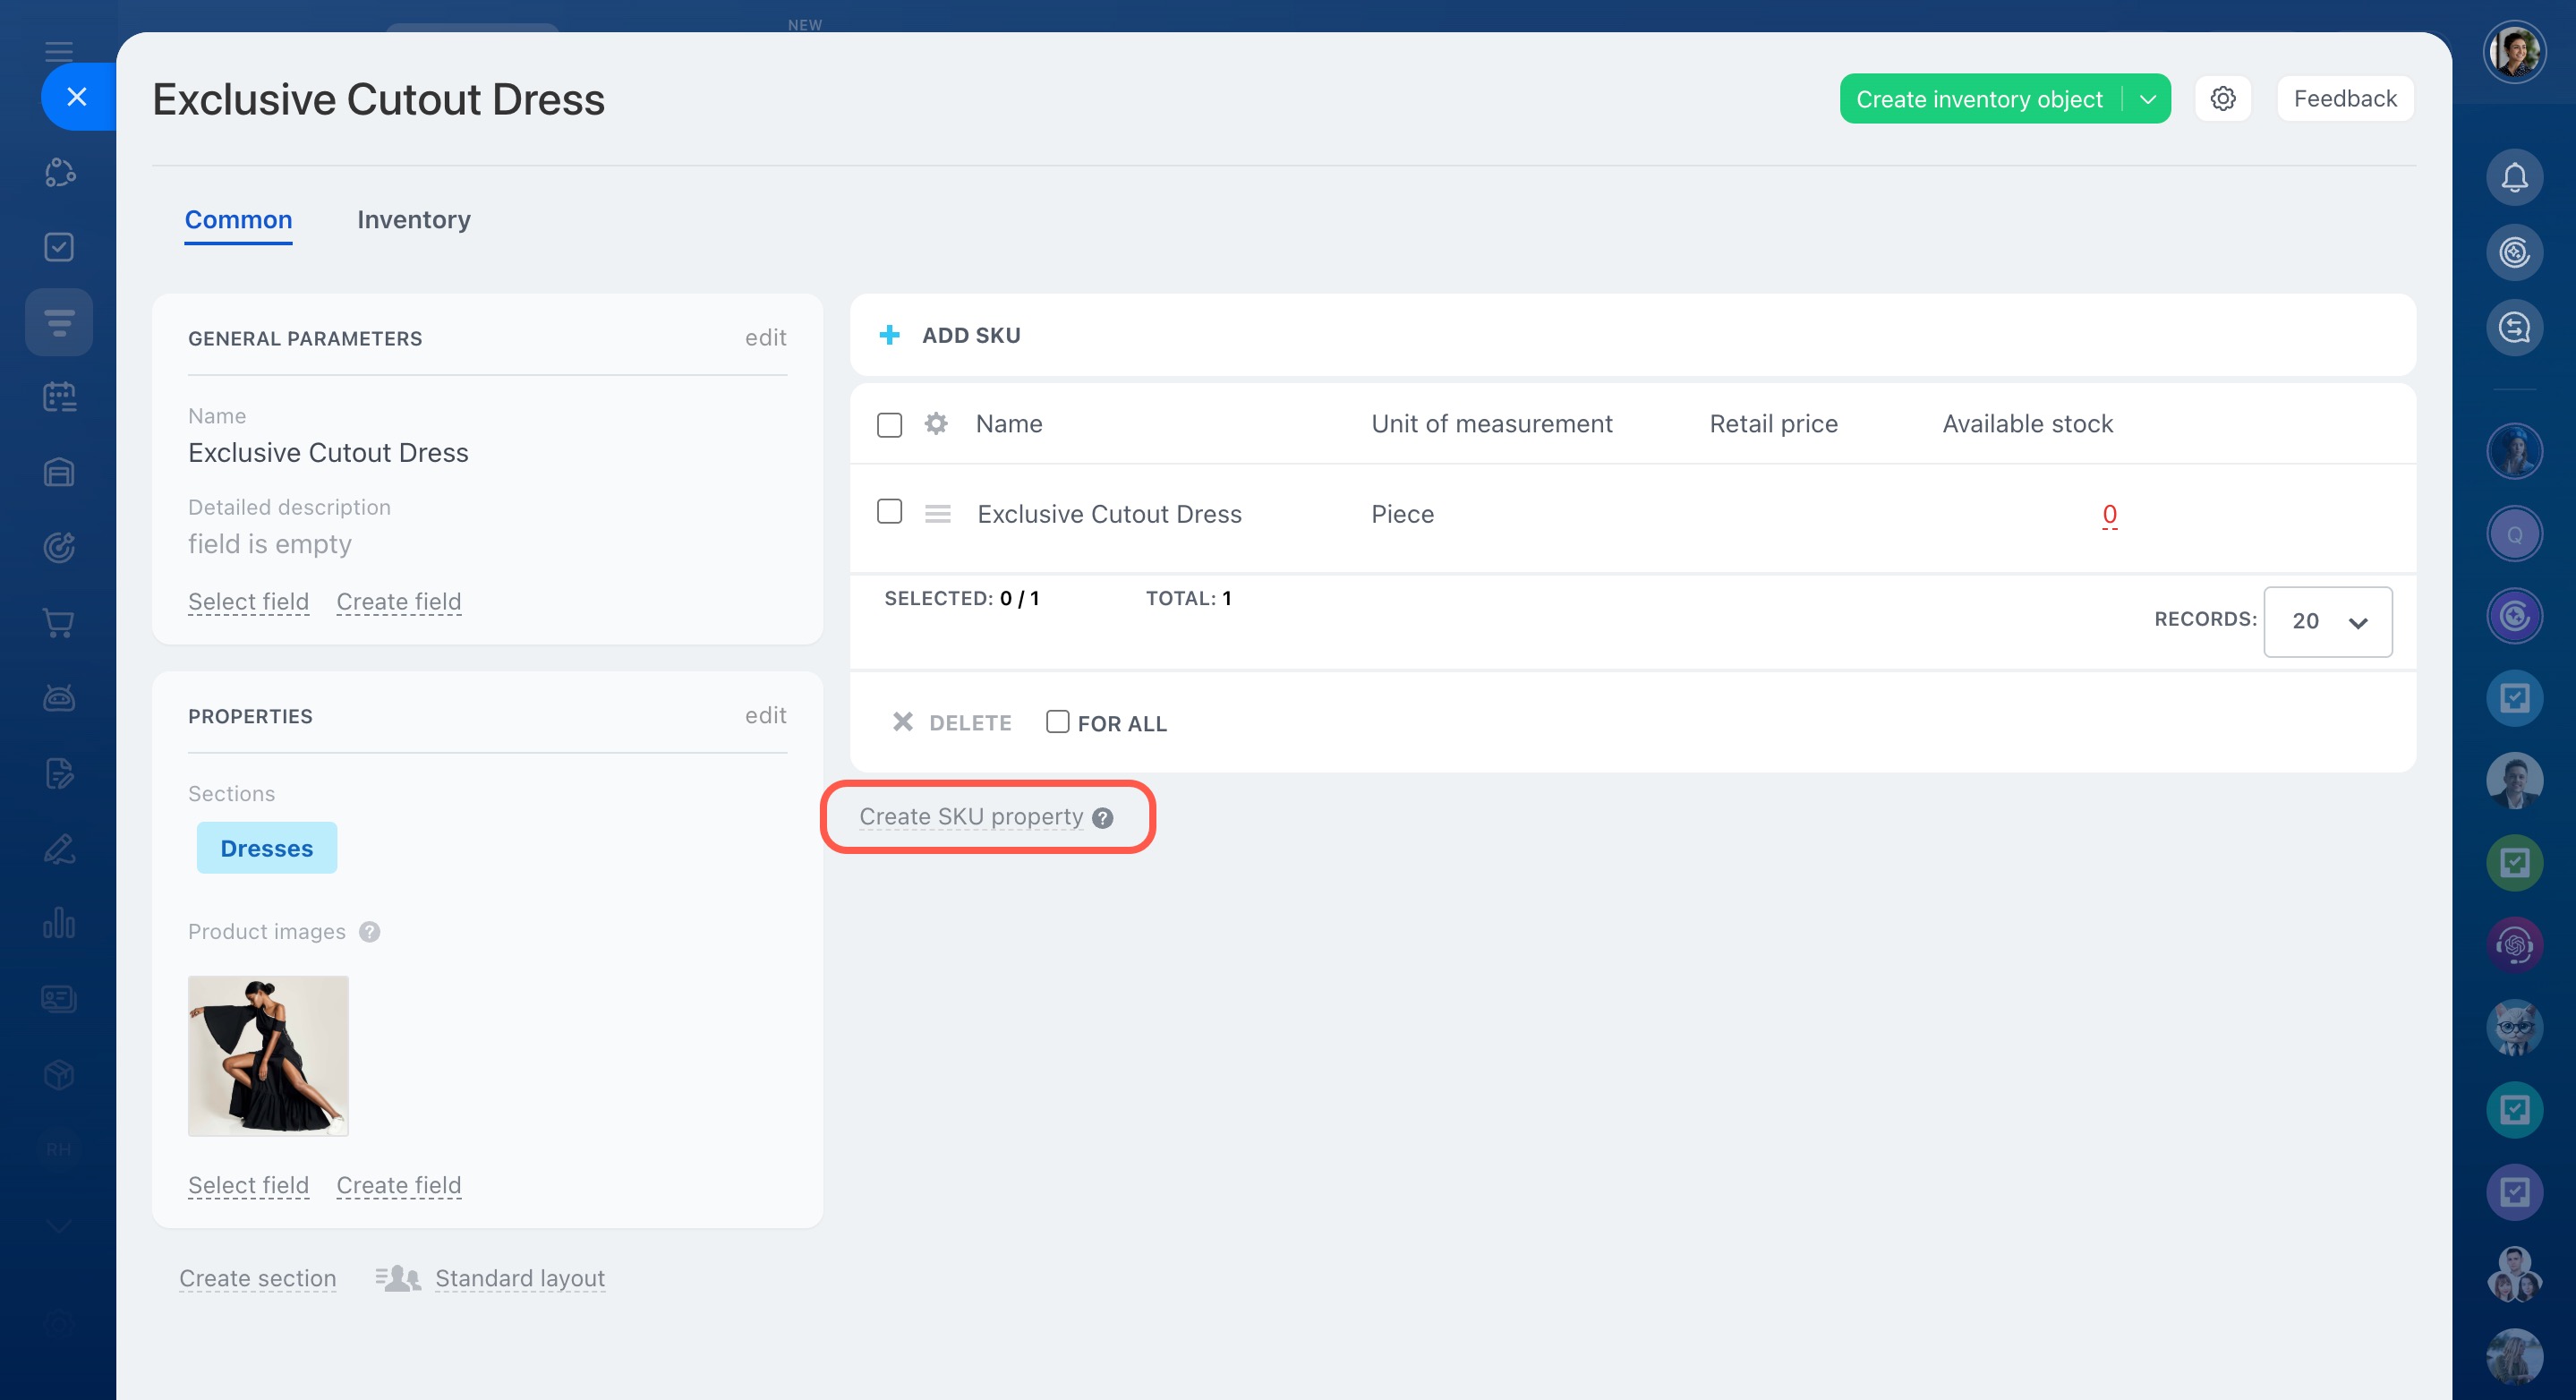
Task: Enable the For All checkbox
Action: pos(1057,722)
